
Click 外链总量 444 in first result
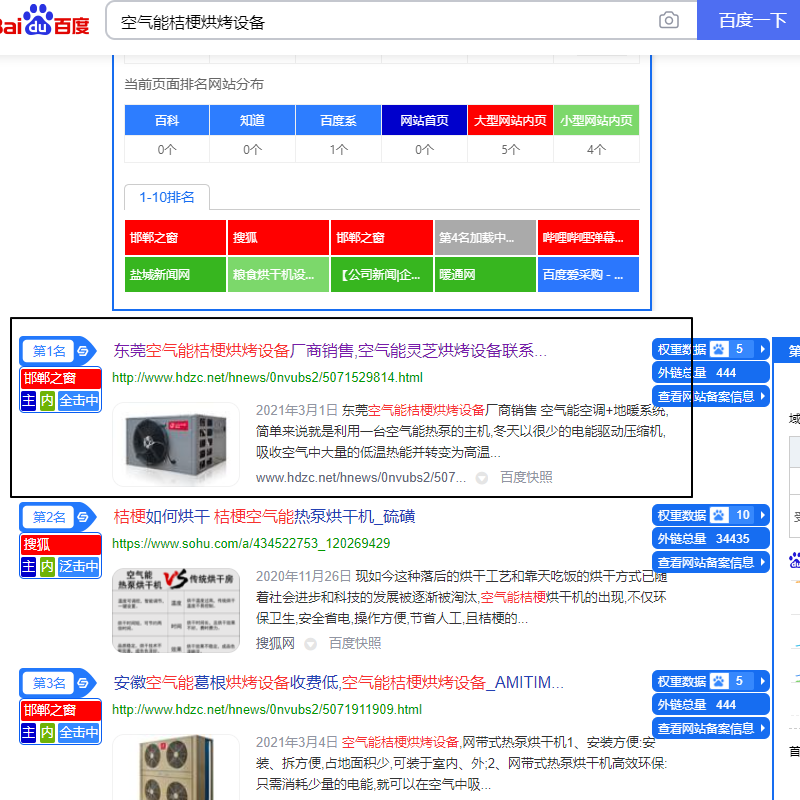click(710, 373)
